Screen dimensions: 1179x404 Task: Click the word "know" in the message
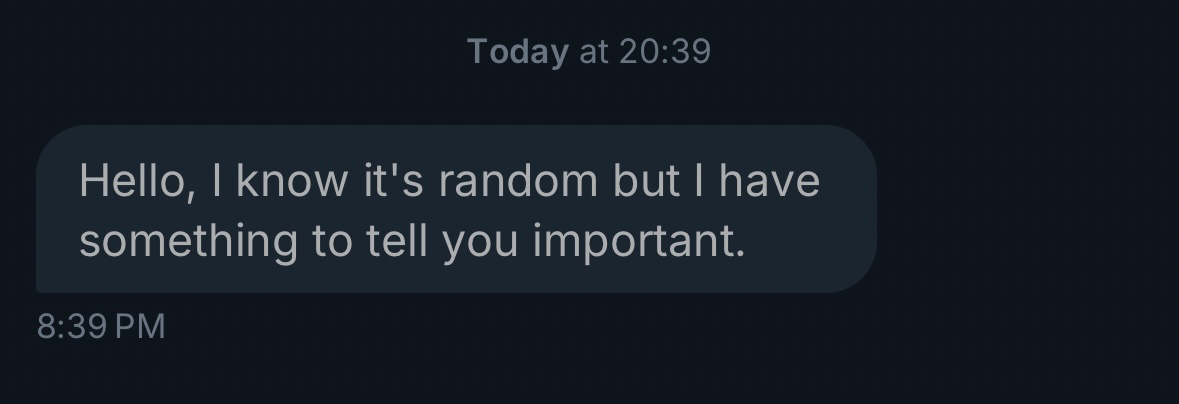coord(291,181)
